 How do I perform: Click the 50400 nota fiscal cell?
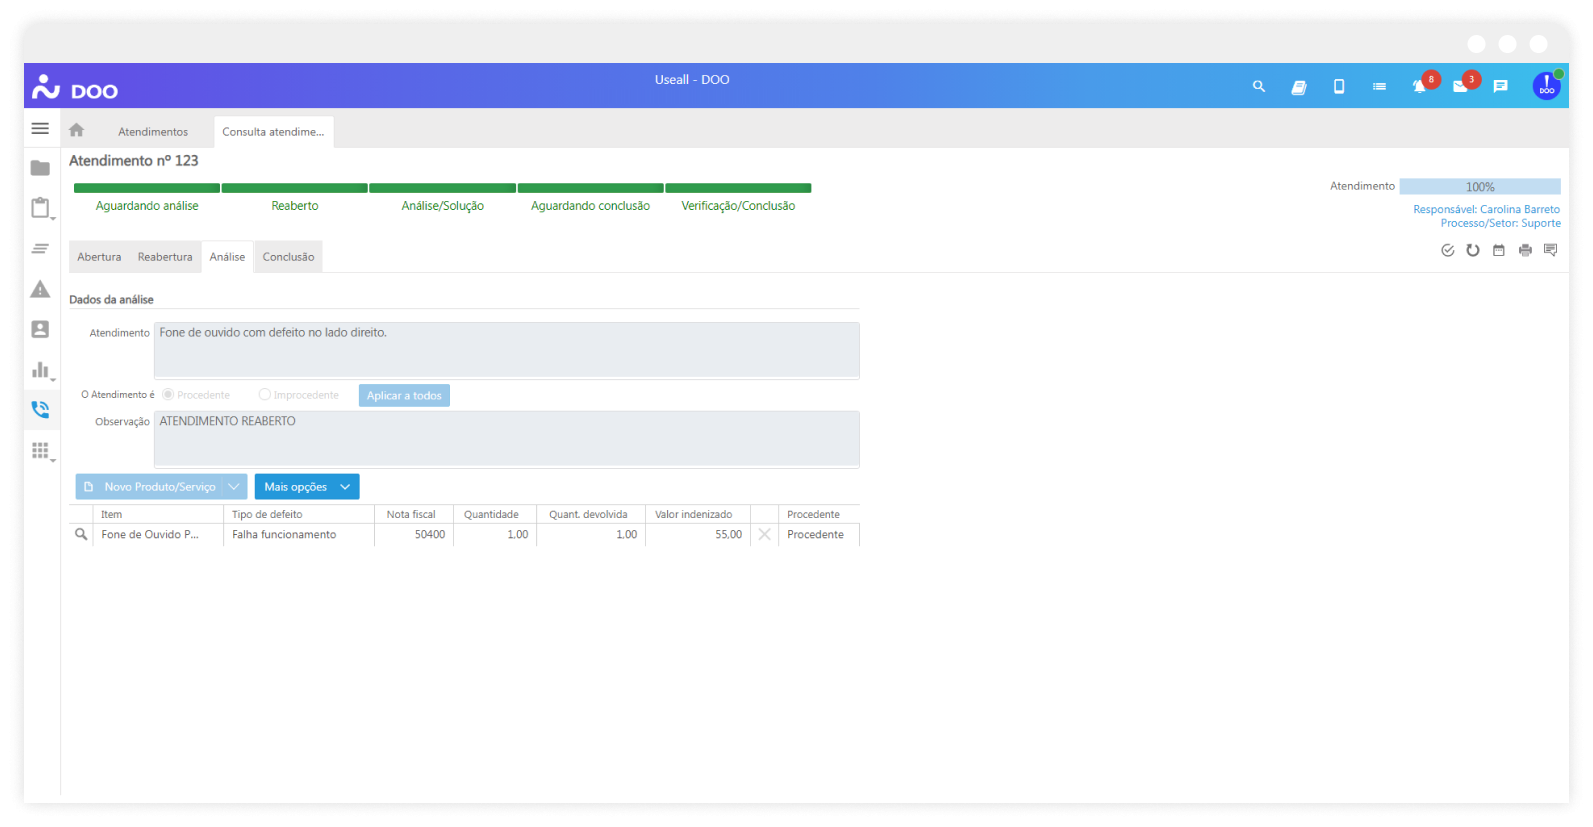414,535
